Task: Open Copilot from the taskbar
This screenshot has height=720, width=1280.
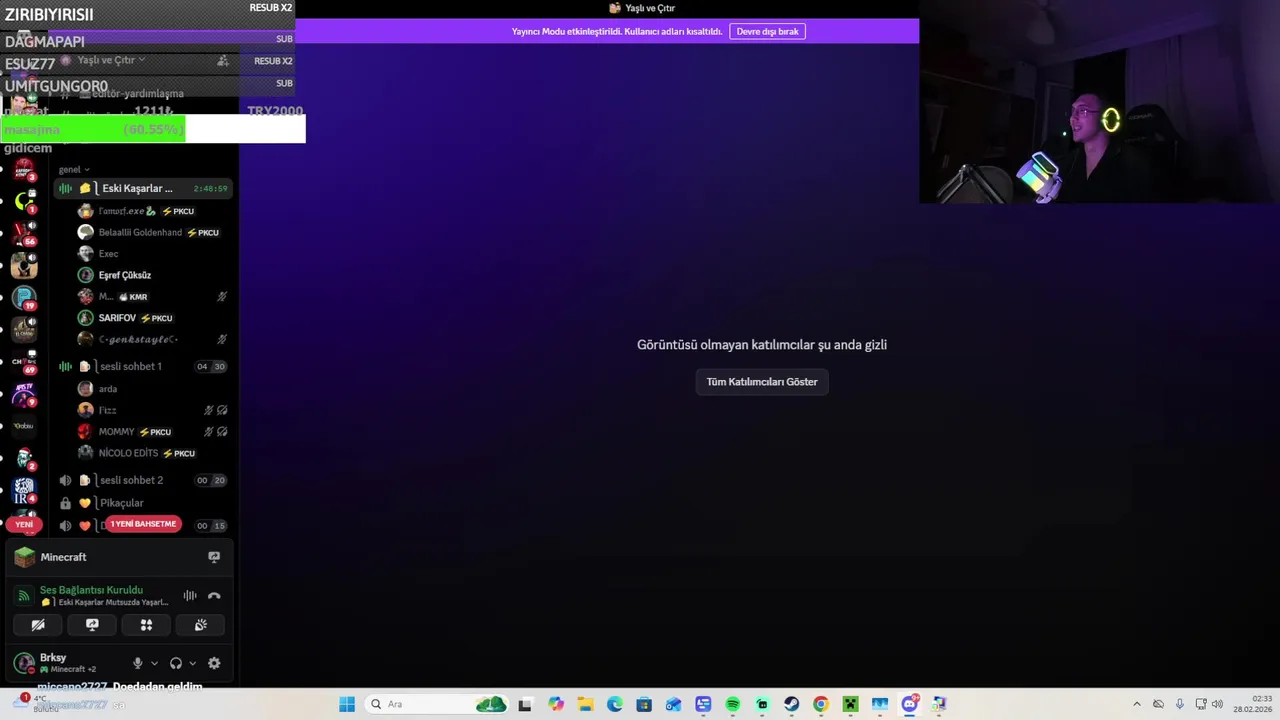Action: pyautogui.click(x=556, y=704)
